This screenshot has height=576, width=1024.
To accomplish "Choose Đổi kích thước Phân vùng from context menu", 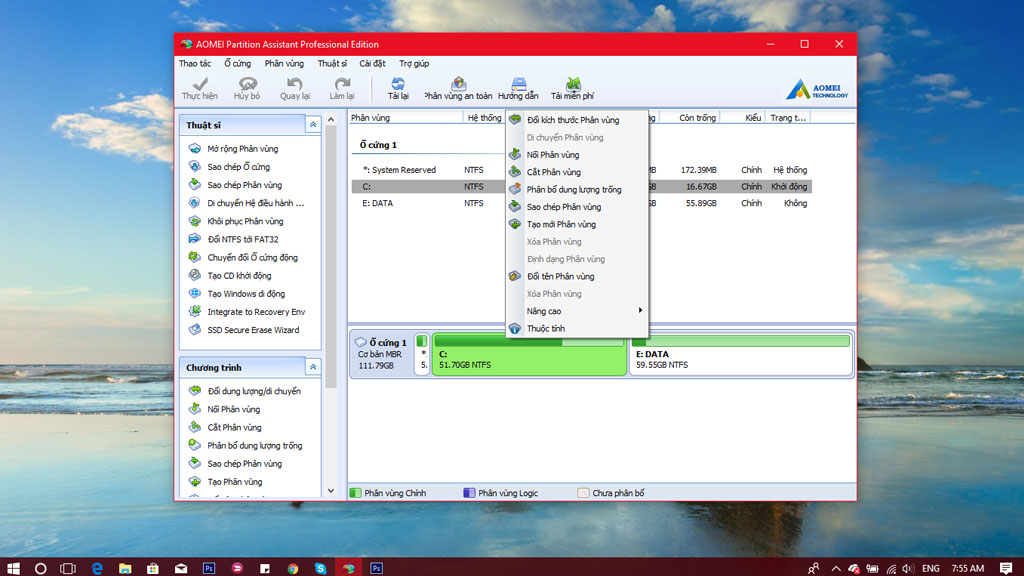I will (577, 120).
